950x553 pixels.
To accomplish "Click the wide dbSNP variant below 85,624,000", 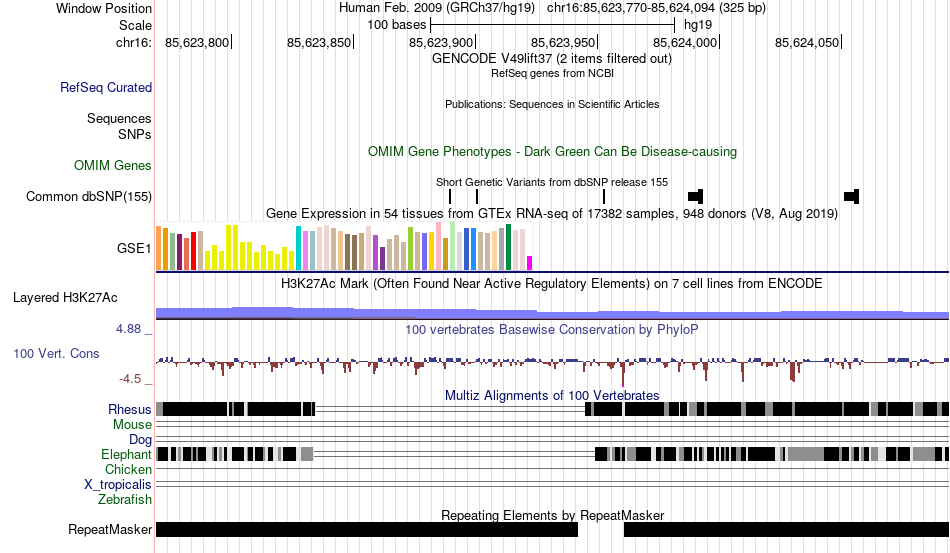I will tap(696, 197).
